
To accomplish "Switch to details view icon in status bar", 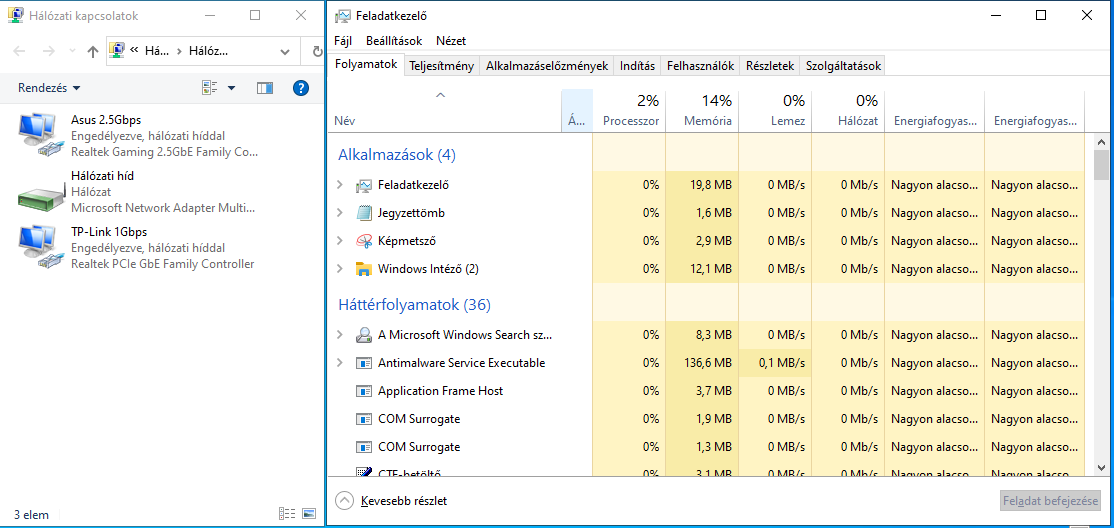I will [x=287, y=513].
